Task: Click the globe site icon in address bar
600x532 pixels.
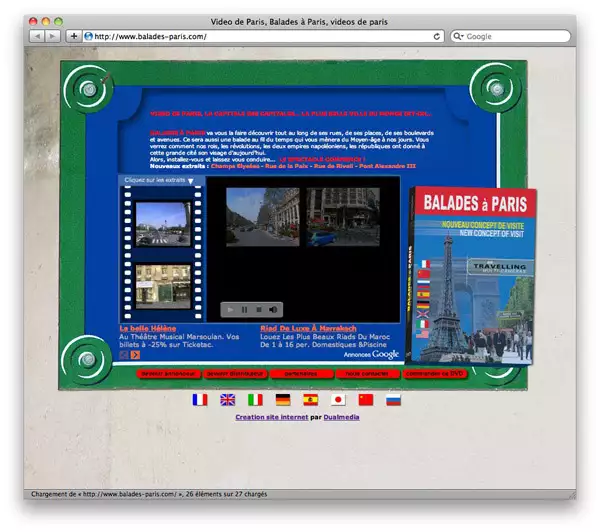Action: coord(88,36)
